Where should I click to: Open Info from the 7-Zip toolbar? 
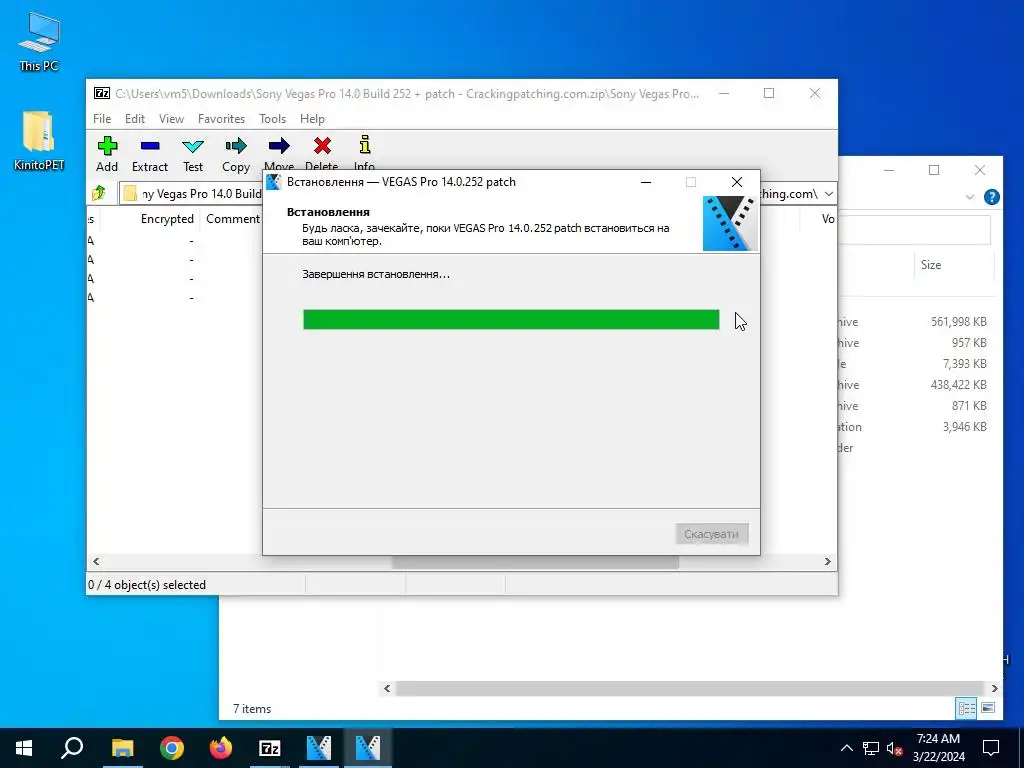tap(364, 153)
